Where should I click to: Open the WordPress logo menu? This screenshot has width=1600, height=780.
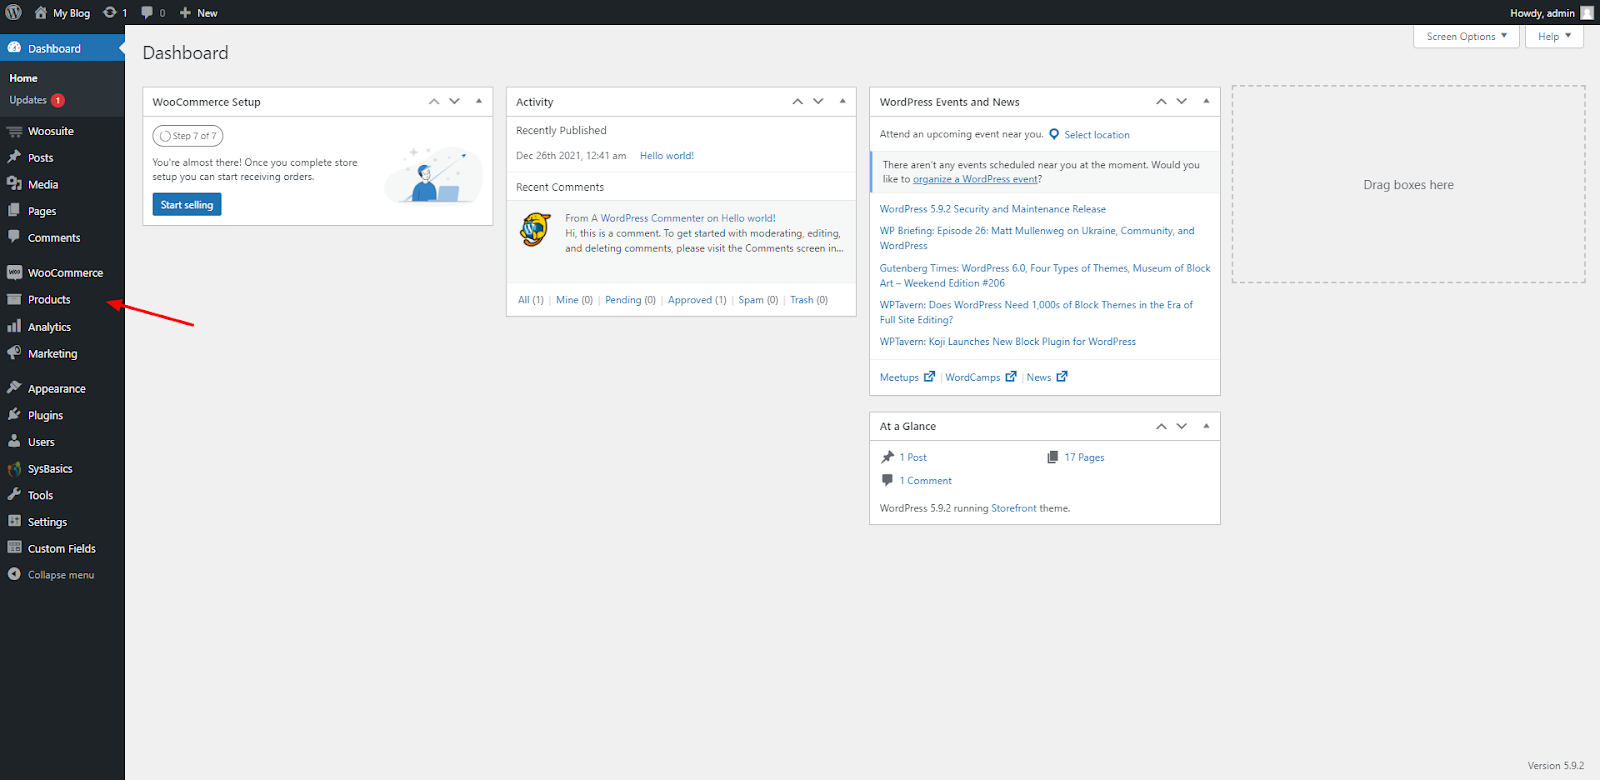coord(14,13)
